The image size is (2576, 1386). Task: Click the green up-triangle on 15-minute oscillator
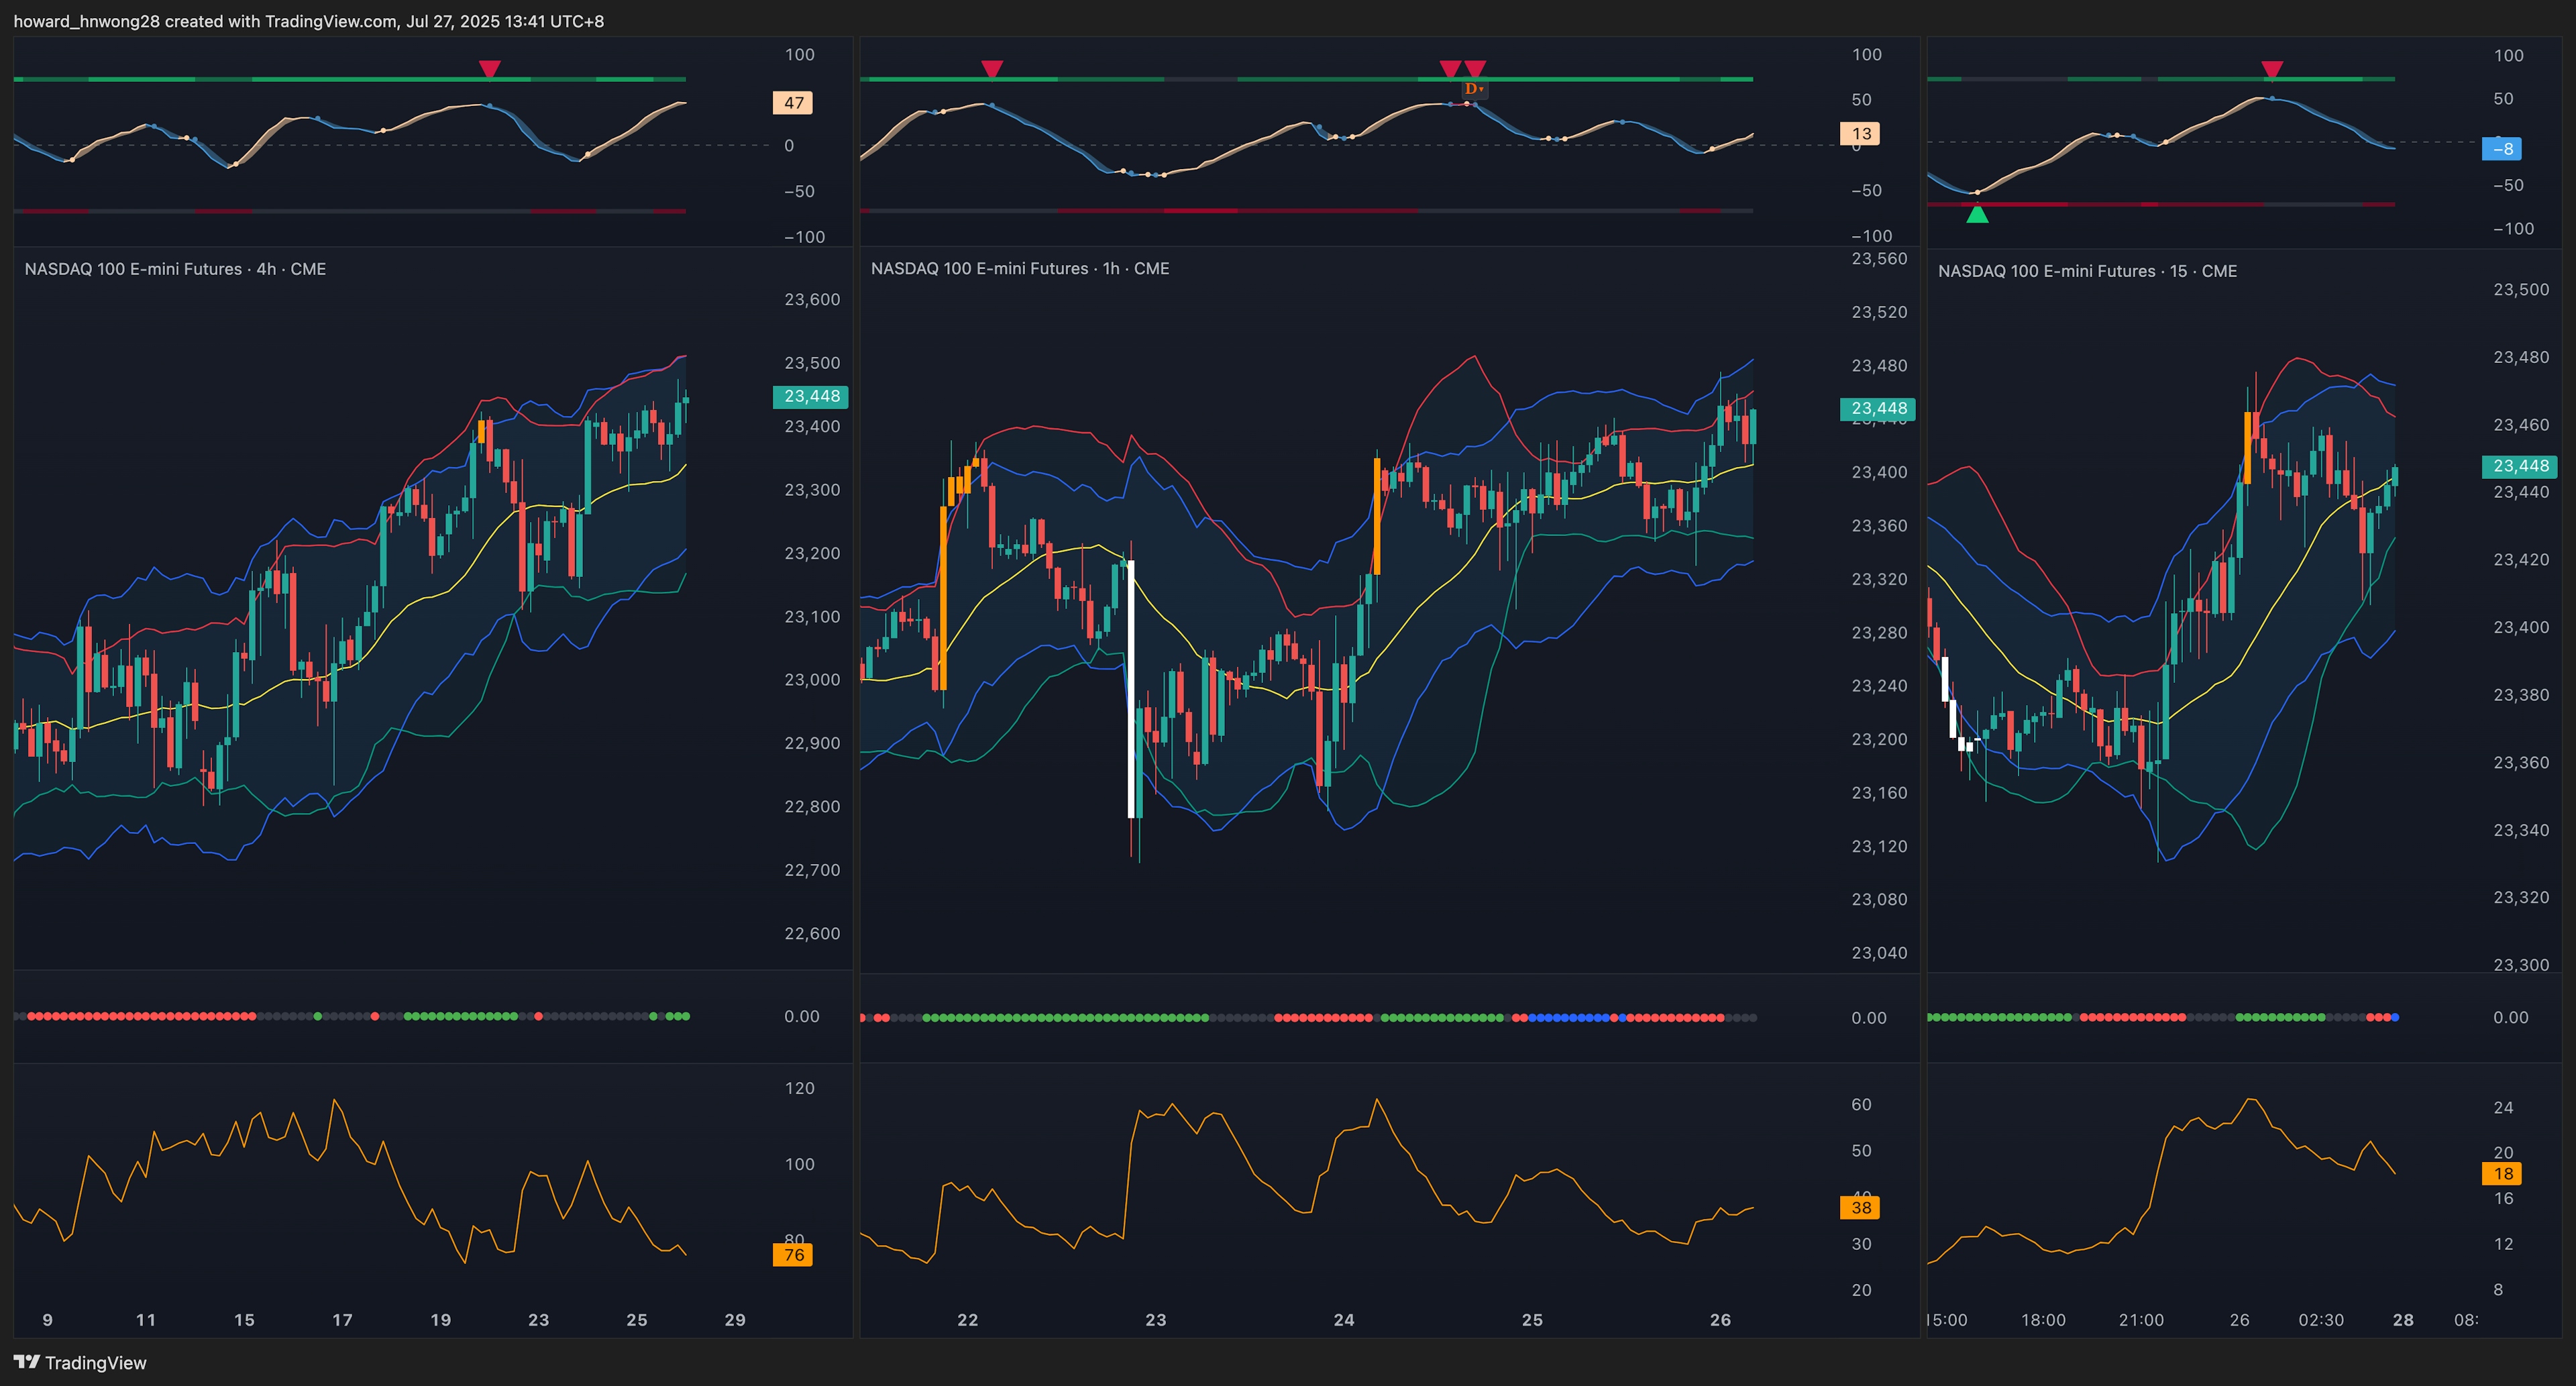point(1977,214)
